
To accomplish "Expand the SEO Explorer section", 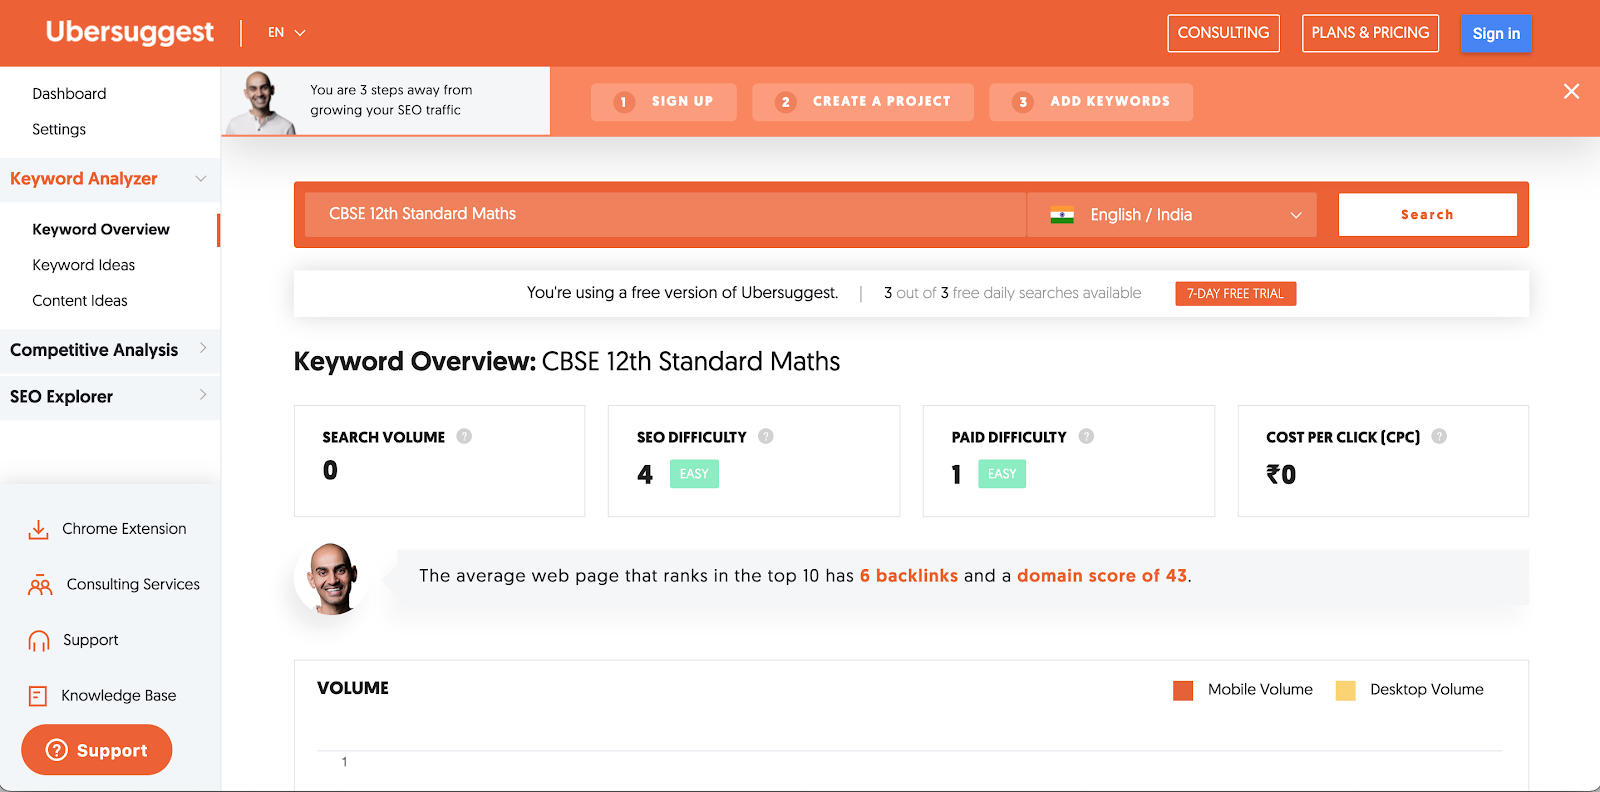I will pyautogui.click(x=110, y=397).
